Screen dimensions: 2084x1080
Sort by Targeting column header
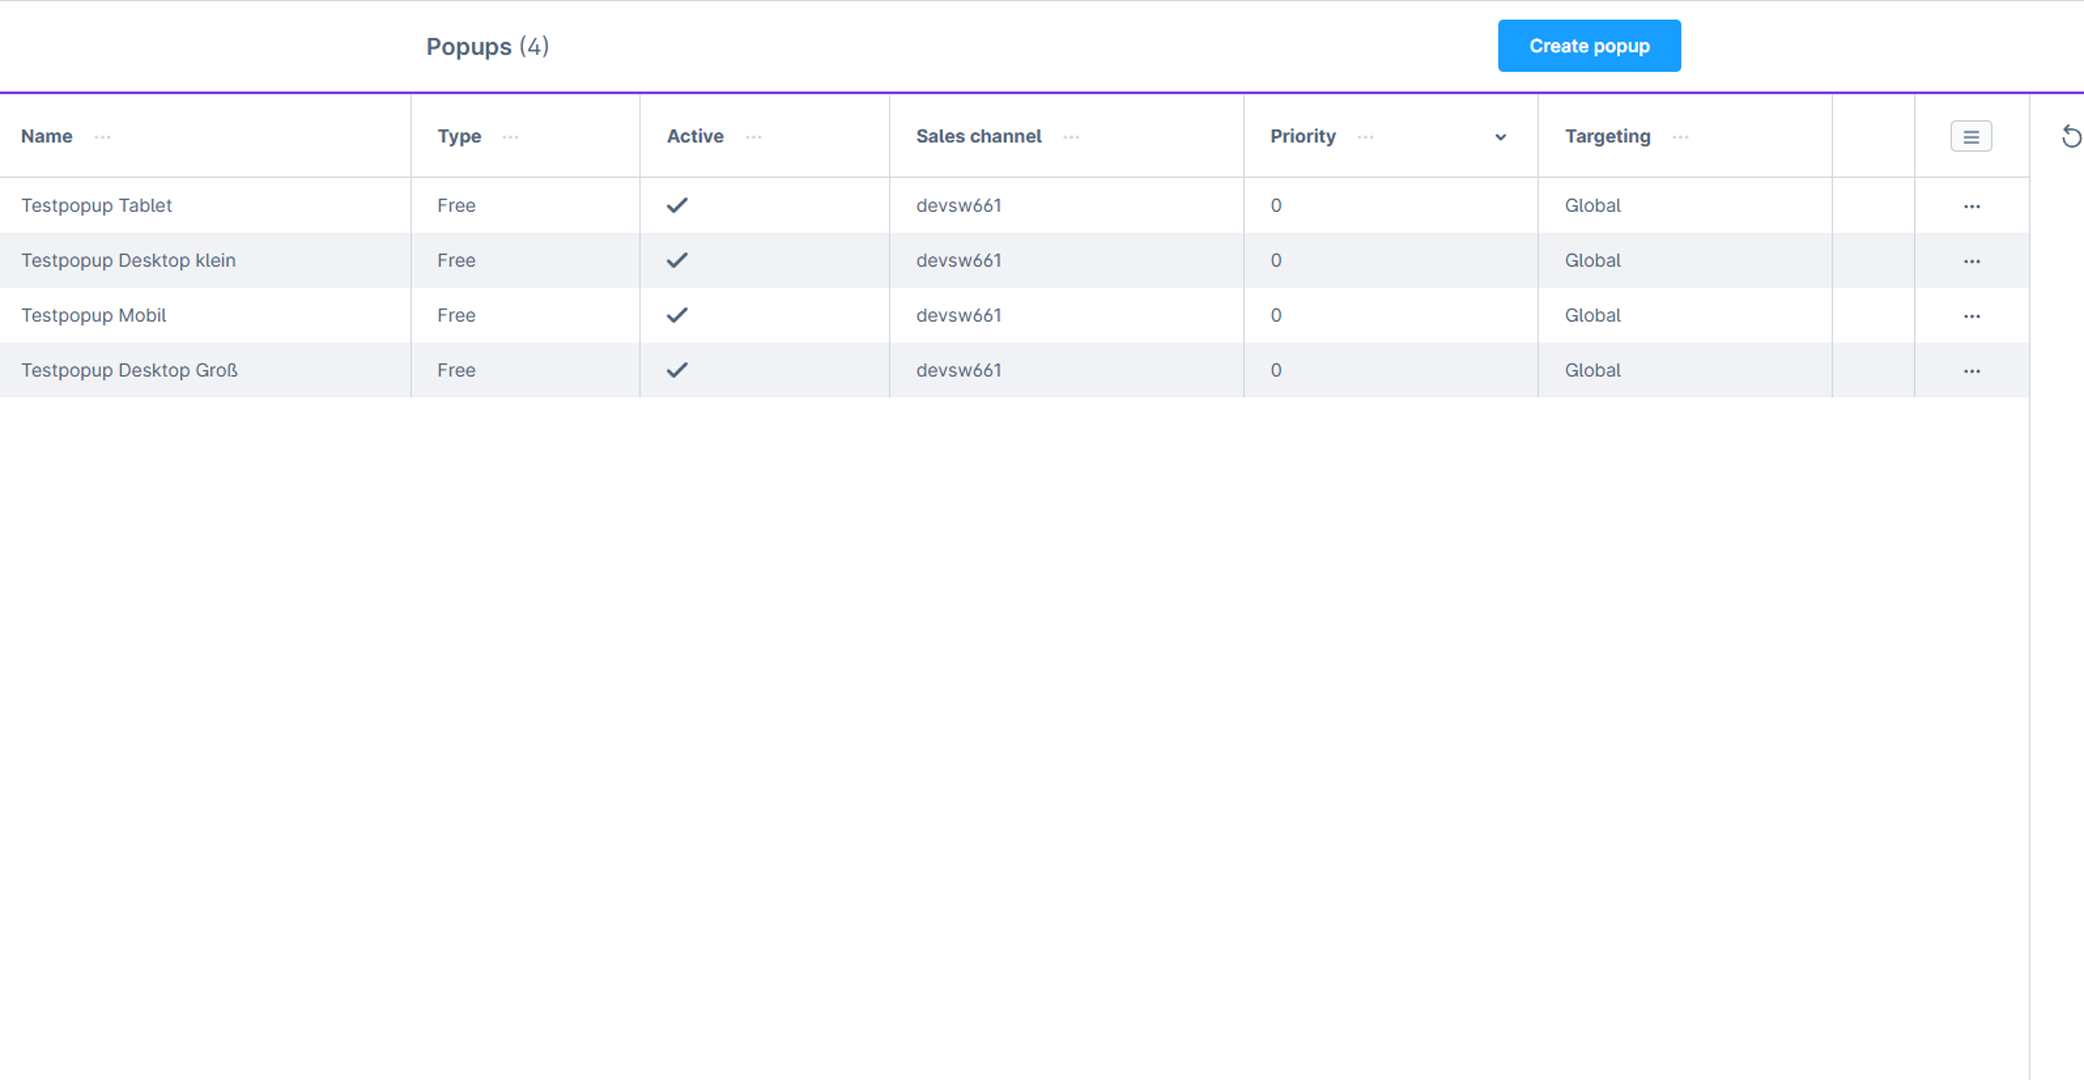pos(1608,136)
